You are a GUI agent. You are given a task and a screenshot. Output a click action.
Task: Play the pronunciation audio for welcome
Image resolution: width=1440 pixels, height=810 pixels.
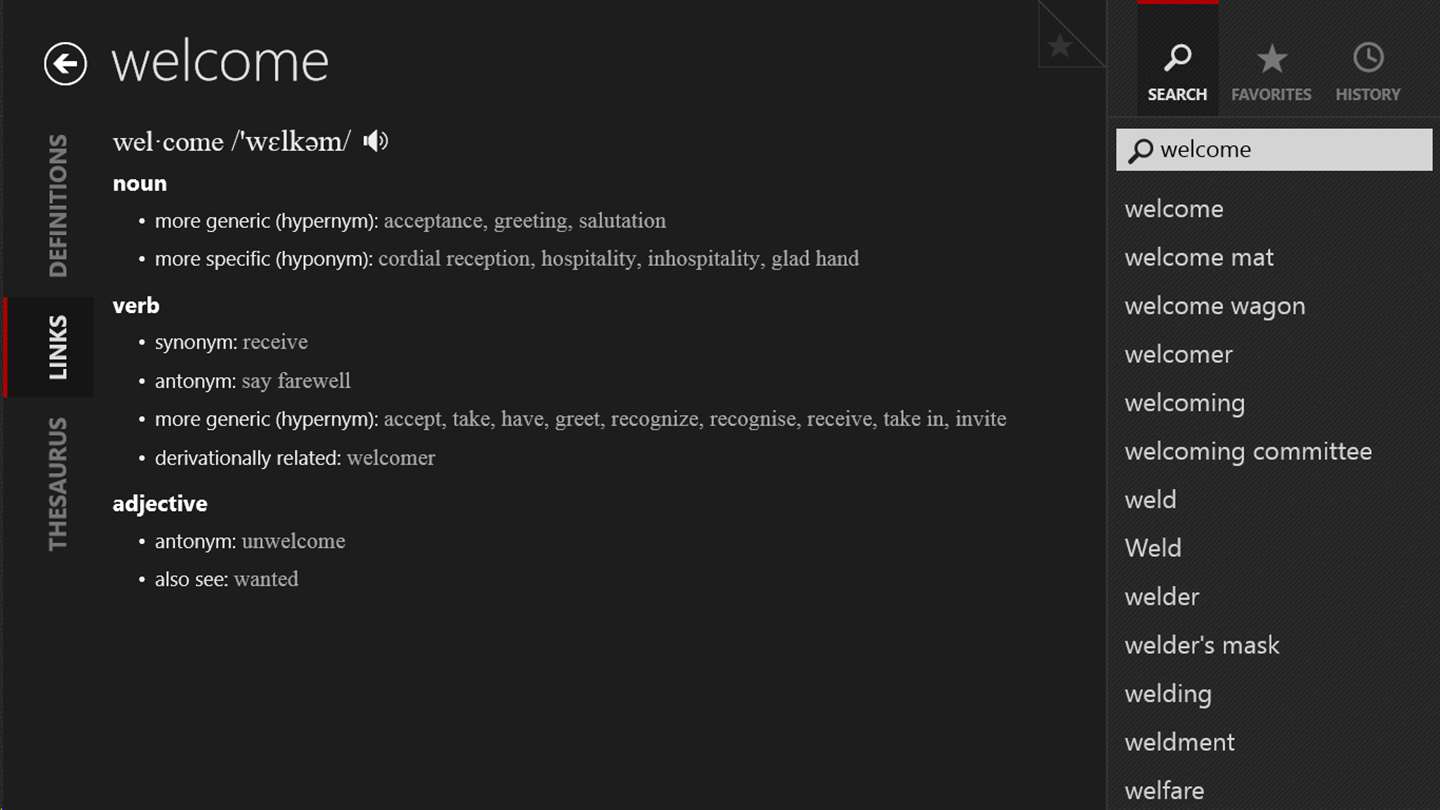click(x=375, y=141)
